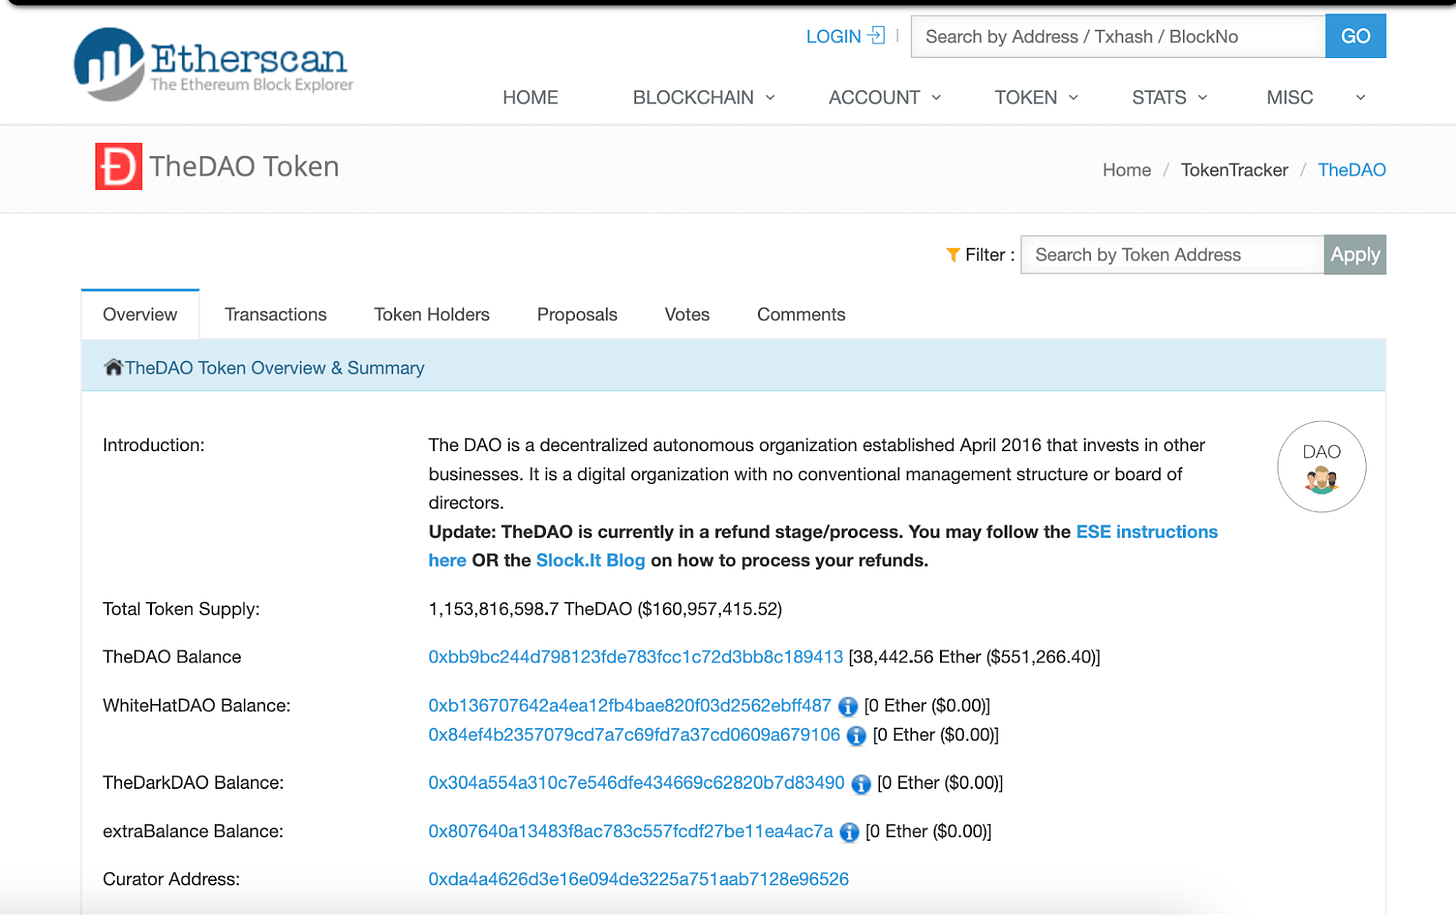Open the Home breadcrumb link
Screen dimensions: 1456x915
coord(1127,170)
